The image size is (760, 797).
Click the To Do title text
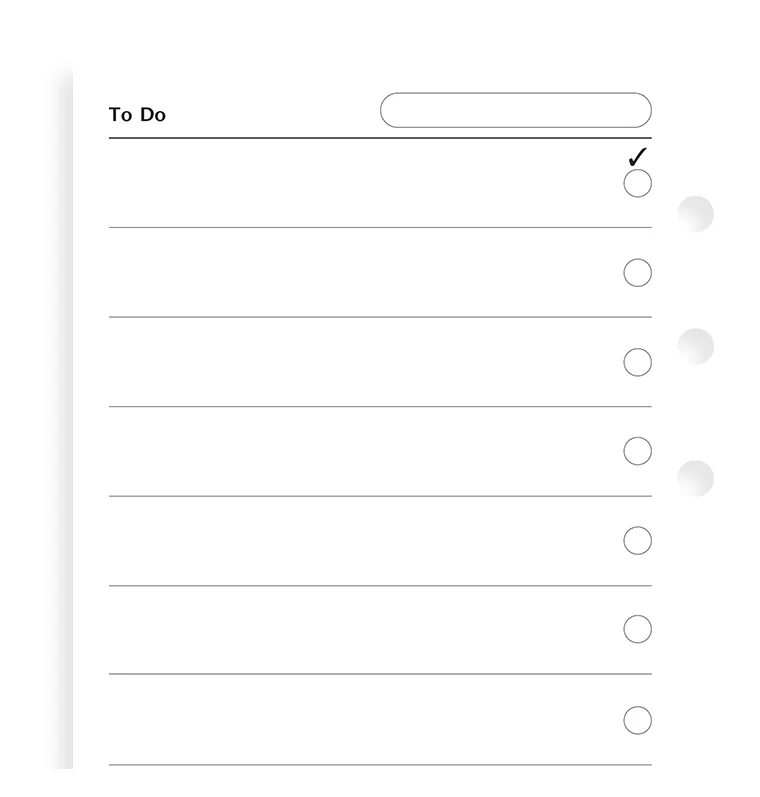tap(137, 115)
